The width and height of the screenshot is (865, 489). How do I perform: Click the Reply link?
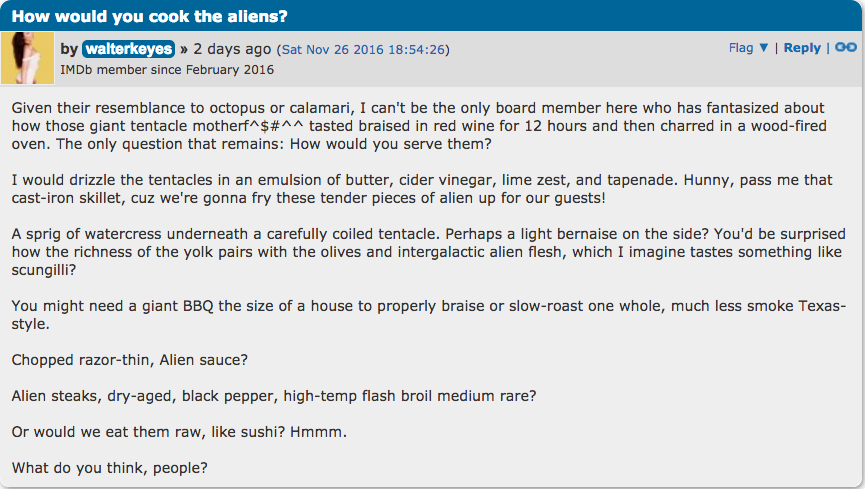click(x=802, y=48)
